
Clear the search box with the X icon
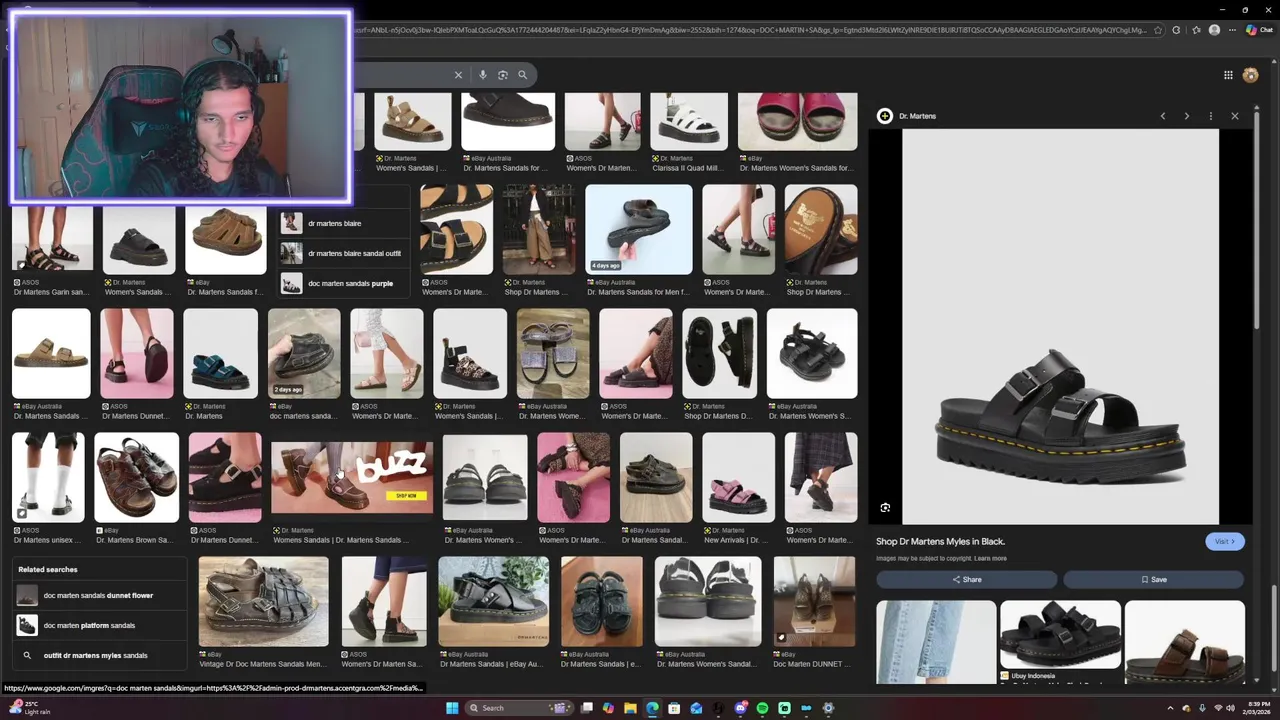click(458, 75)
